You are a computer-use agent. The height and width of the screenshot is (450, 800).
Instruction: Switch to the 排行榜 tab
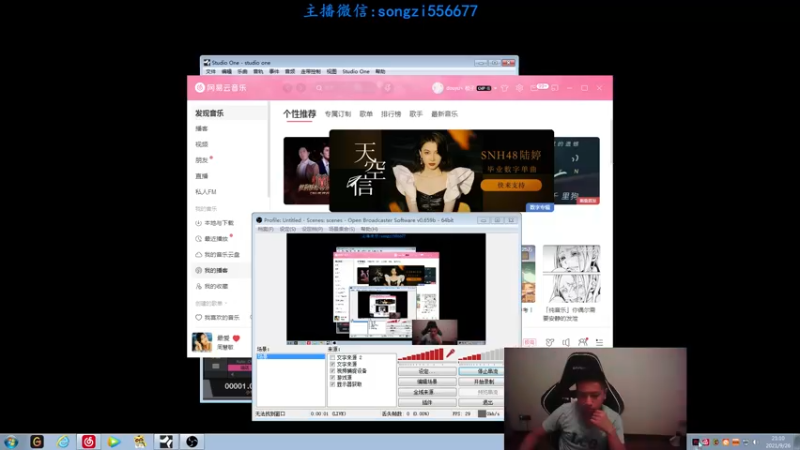[391, 114]
